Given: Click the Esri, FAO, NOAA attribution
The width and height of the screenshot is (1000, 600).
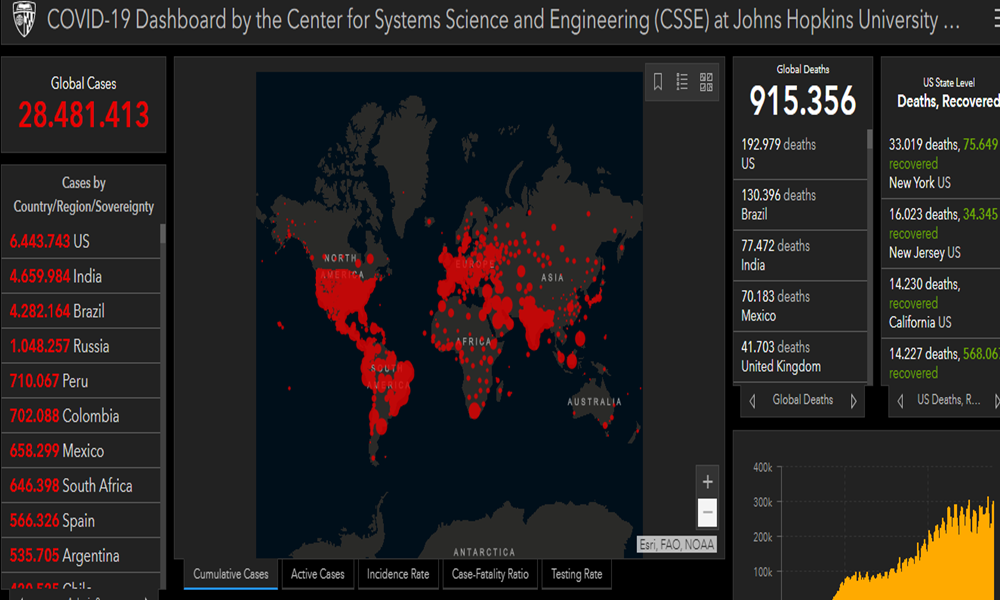Looking at the screenshot, I should [677, 545].
